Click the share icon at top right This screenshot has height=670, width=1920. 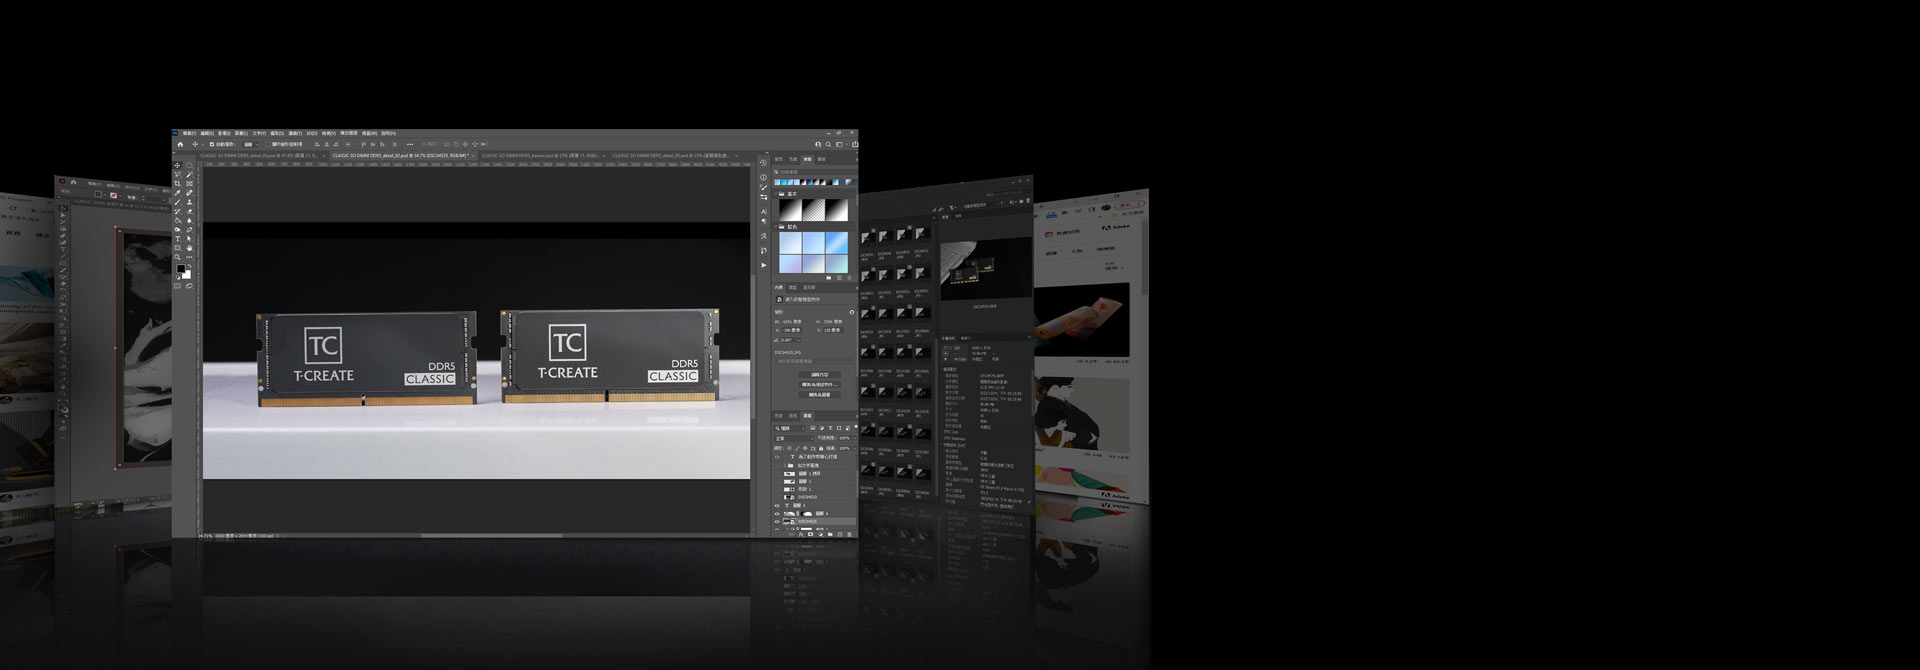[x=855, y=144]
